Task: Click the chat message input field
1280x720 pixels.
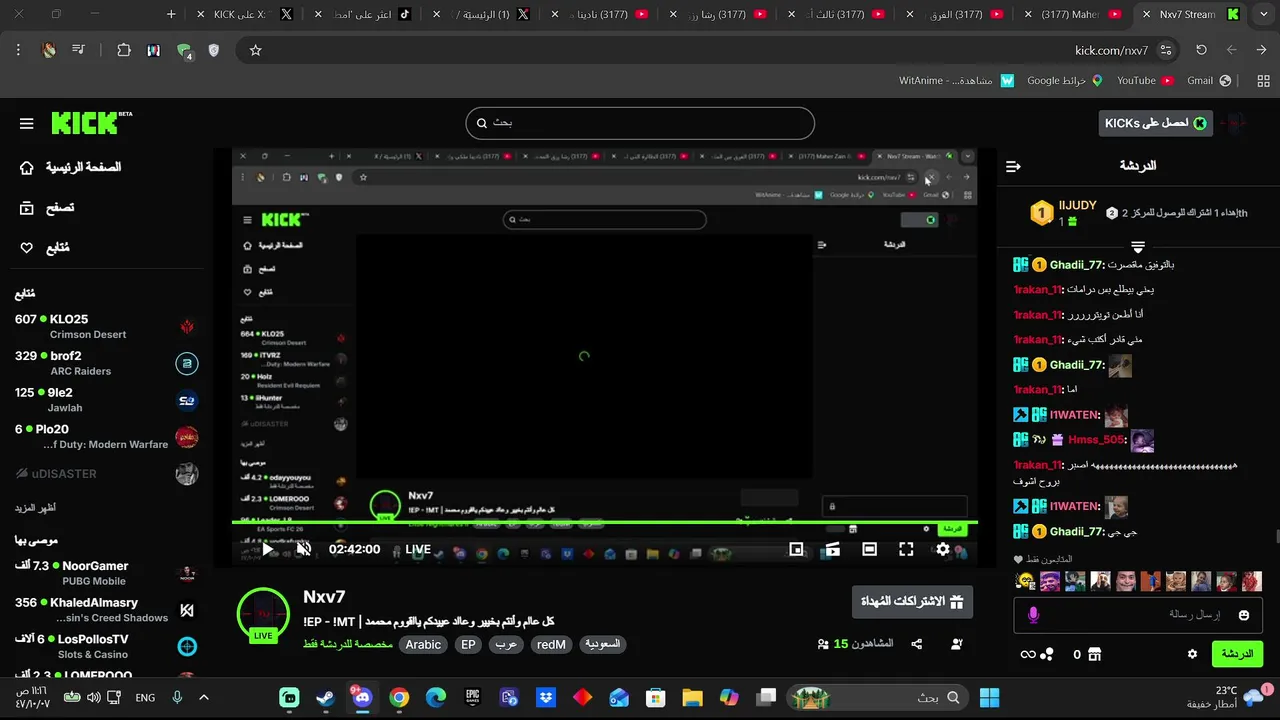Action: click(x=1140, y=615)
